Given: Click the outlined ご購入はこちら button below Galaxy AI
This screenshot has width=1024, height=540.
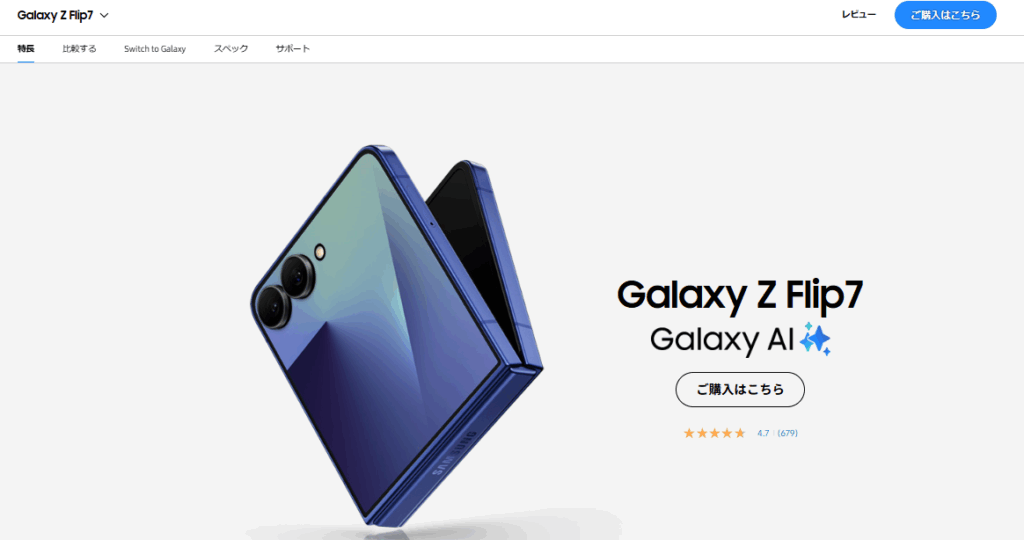Looking at the screenshot, I should [740, 390].
